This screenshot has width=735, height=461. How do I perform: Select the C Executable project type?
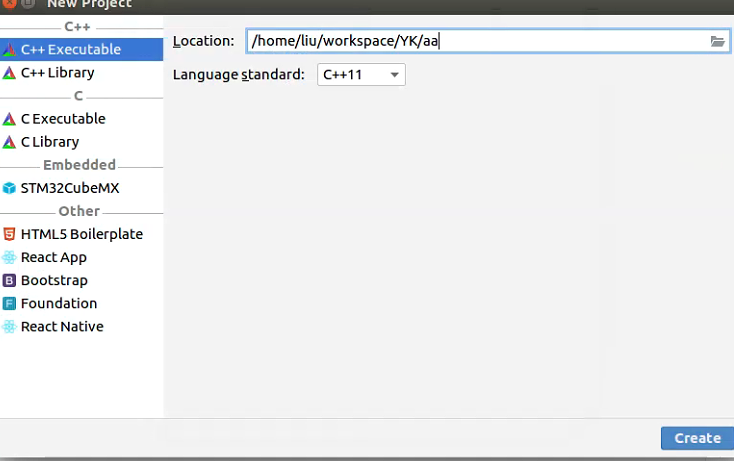click(x=82, y=119)
